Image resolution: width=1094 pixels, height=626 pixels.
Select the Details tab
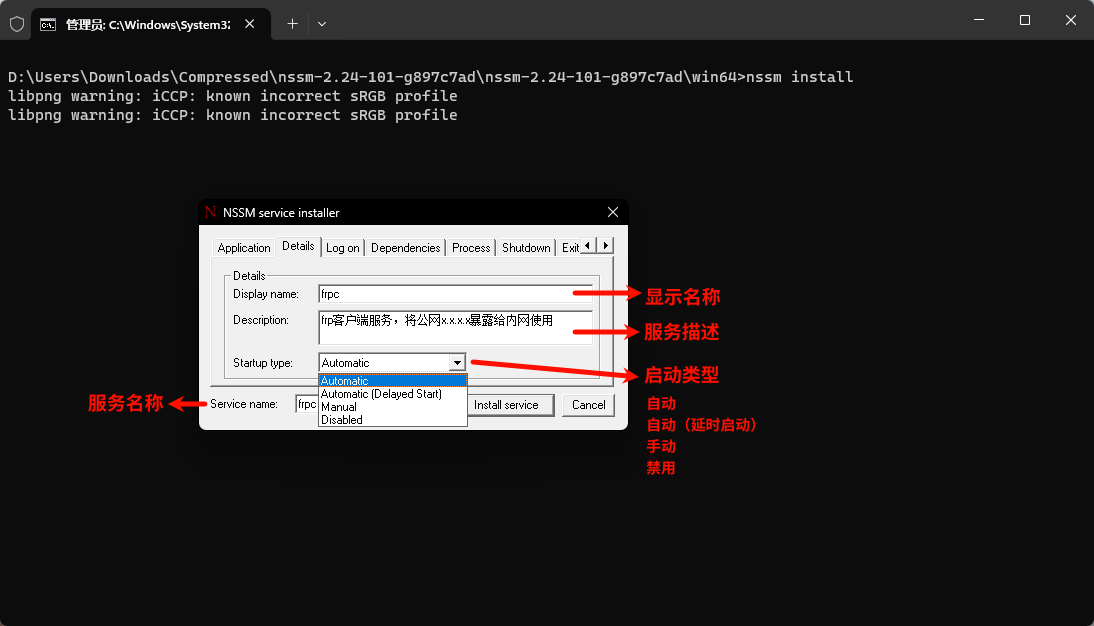tap(298, 246)
